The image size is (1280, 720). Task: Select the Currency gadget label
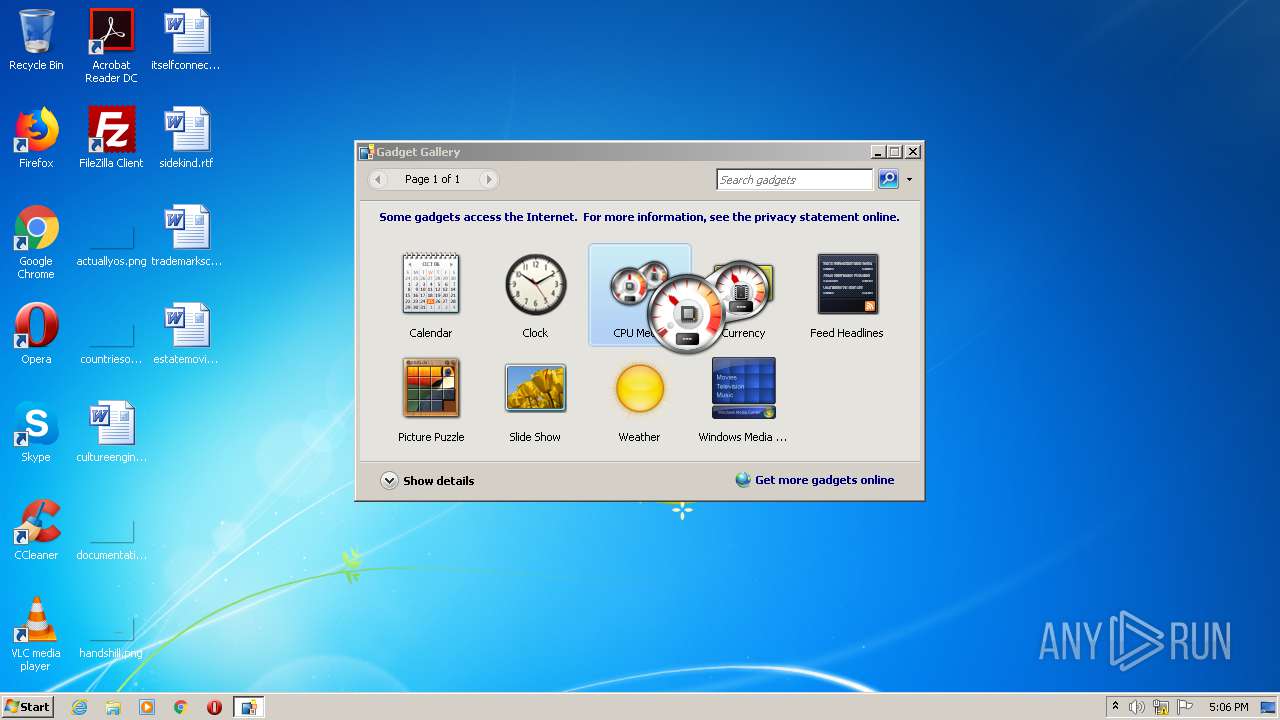tap(743, 333)
